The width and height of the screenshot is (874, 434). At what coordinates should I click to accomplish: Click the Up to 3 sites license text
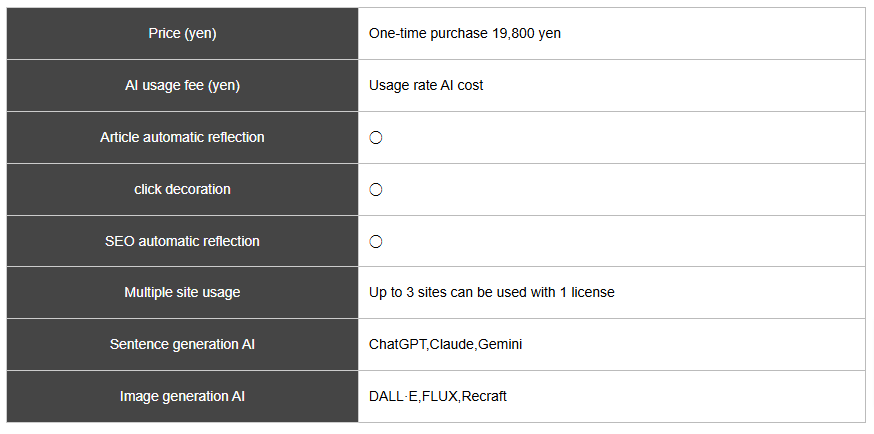492,292
